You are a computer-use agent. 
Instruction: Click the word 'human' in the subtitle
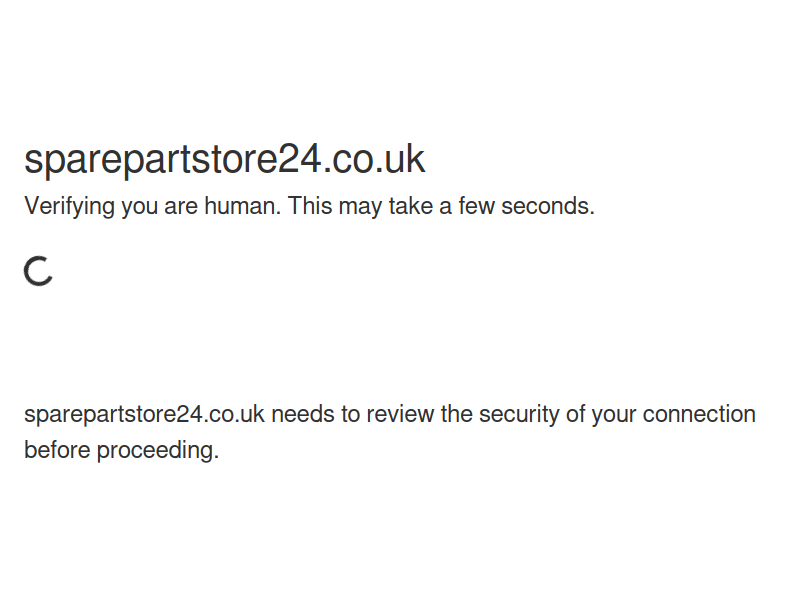click(242, 206)
